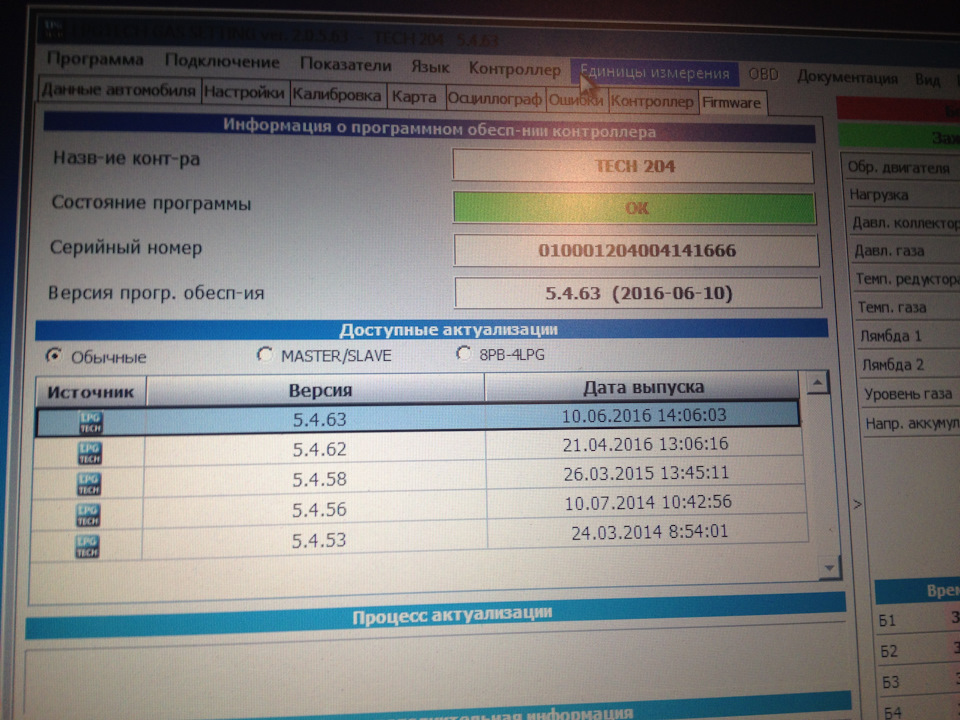The image size is (960, 720).
Task: Click Б3 injector row
Action: coord(920,681)
